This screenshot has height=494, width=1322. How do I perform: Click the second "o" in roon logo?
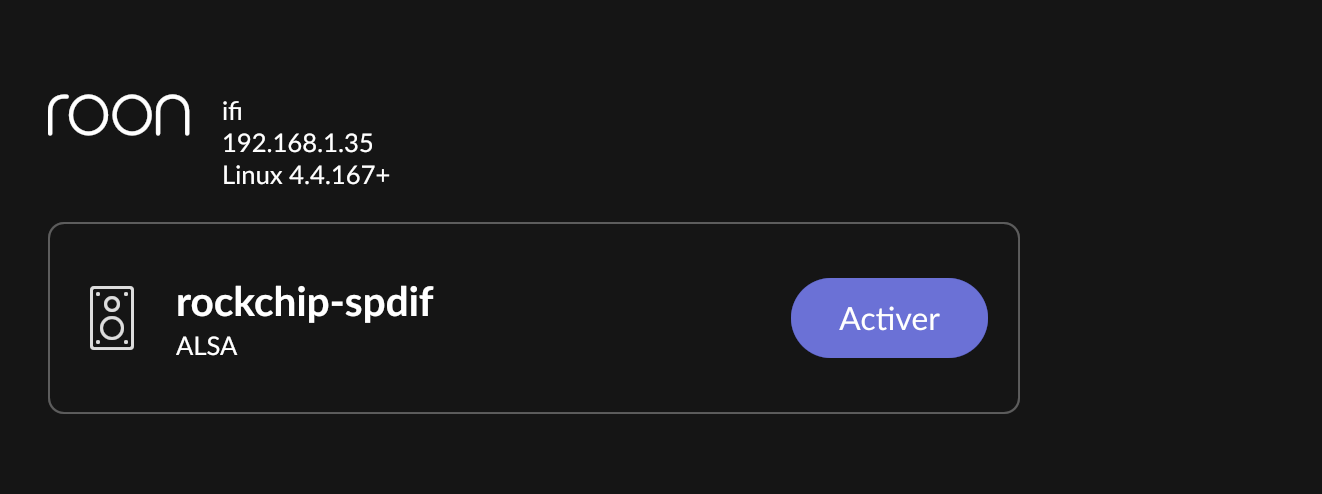pos(131,116)
